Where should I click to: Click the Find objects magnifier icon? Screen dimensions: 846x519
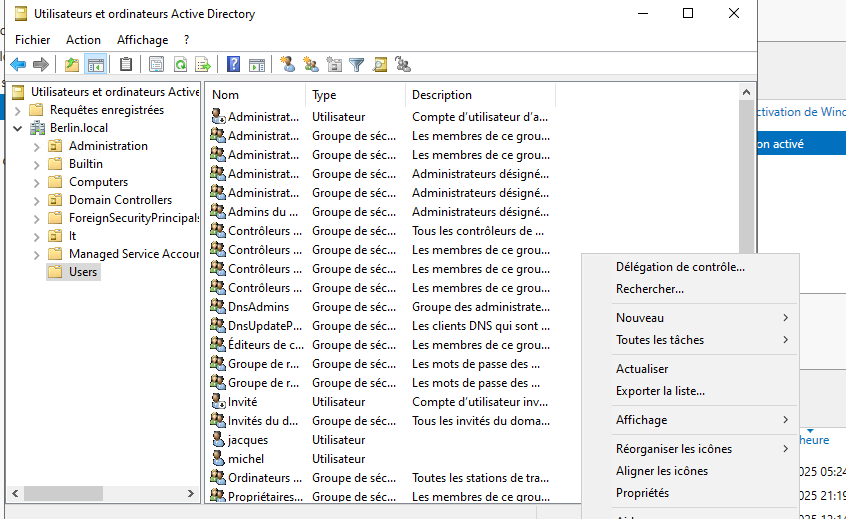[380, 65]
